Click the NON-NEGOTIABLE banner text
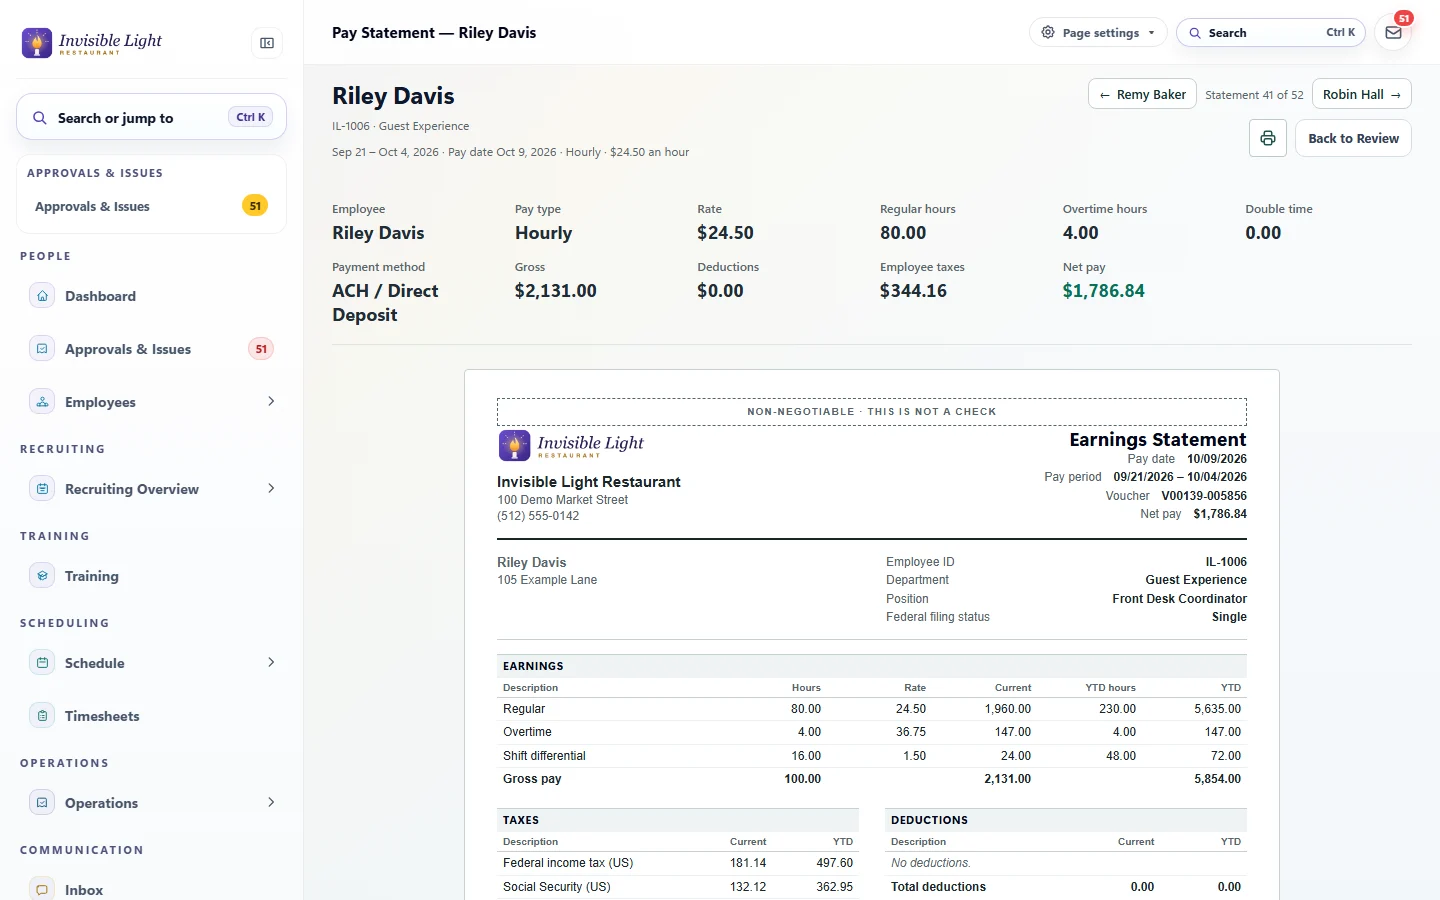Screen dimensions: 1440x900 872,412
